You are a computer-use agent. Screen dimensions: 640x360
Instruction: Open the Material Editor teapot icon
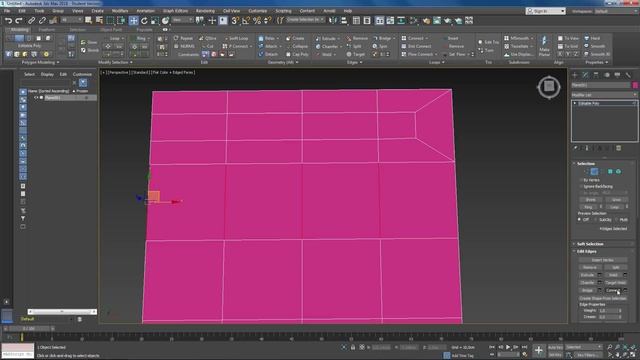(x=426, y=20)
